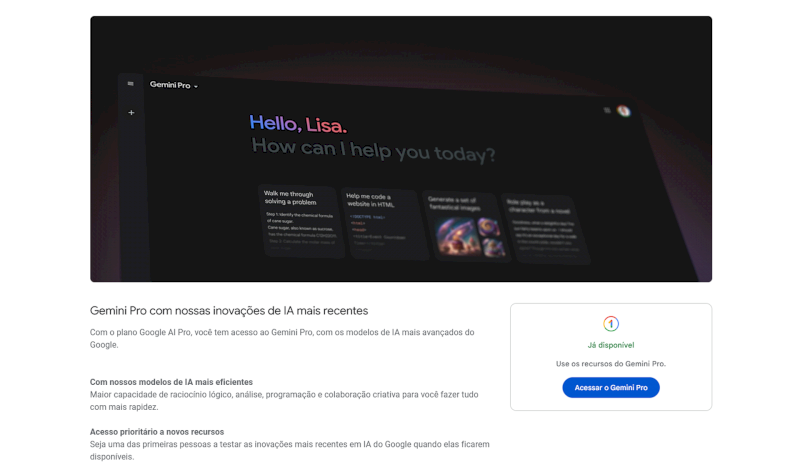Click the Acessar o Gemini Pro button
The height and width of the screenshot is (475, 800).
611,388
